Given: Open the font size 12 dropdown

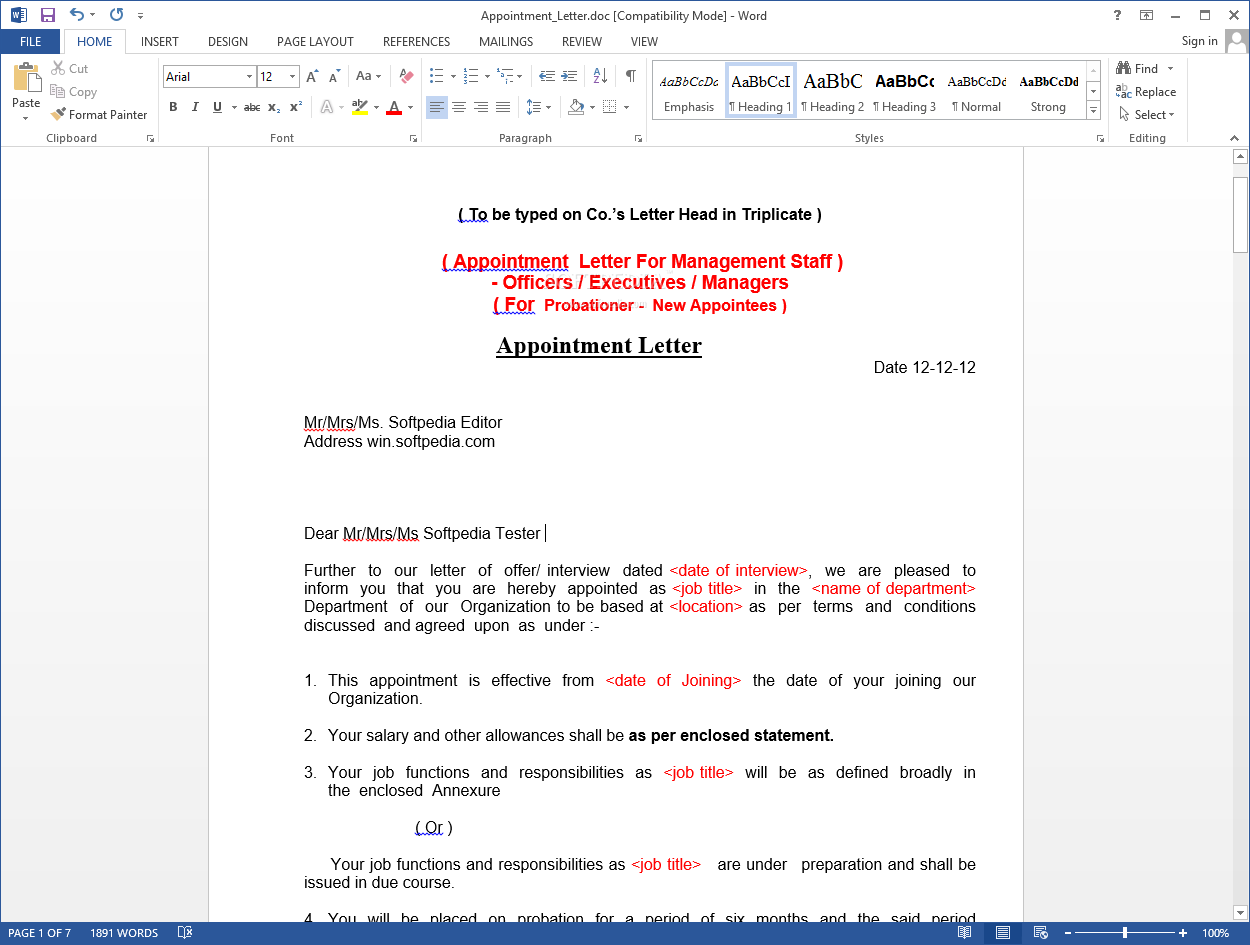Looking at the screenshot, I should coord(293,77).
